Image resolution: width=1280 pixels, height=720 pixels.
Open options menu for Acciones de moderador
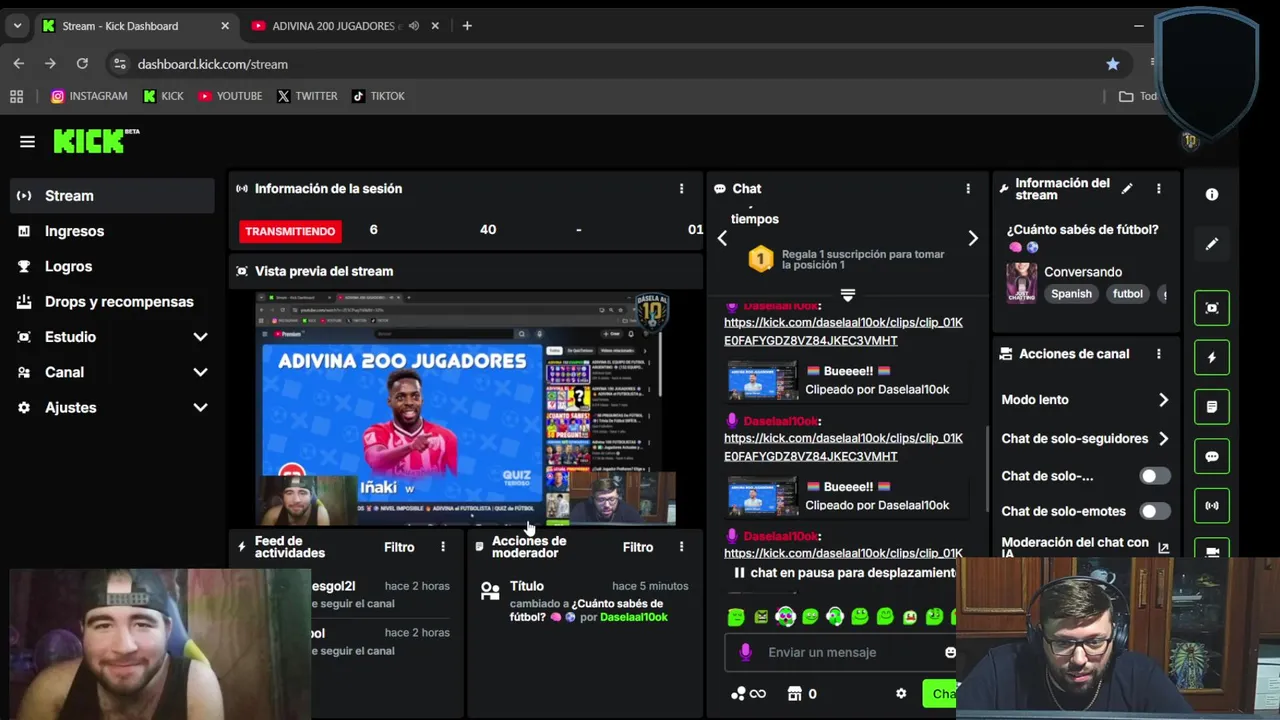682,547
